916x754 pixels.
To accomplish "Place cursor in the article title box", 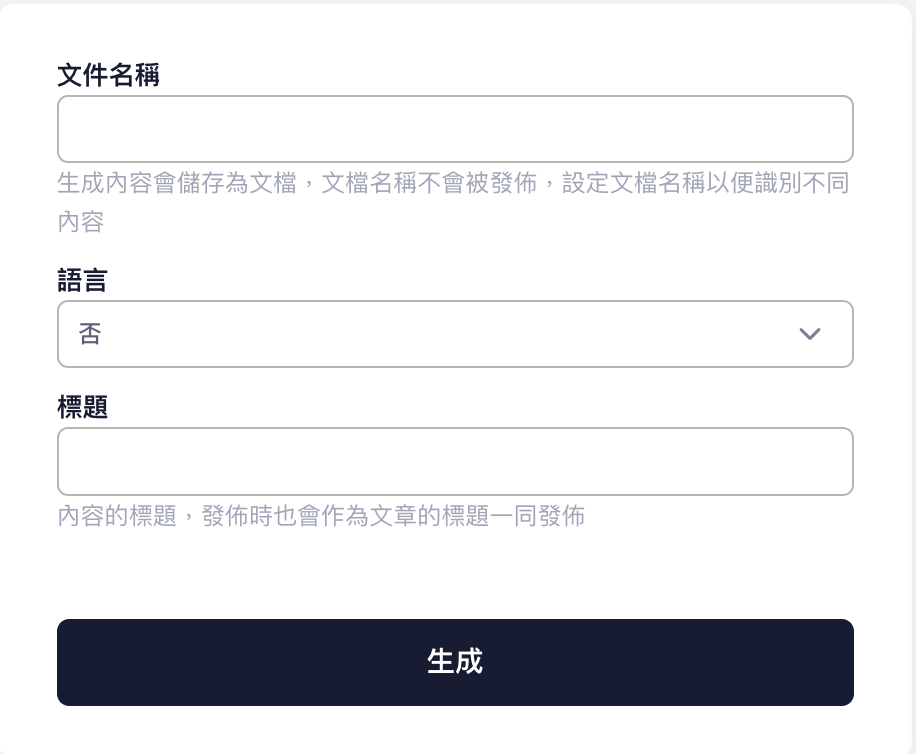I will (x=455, y=462).
